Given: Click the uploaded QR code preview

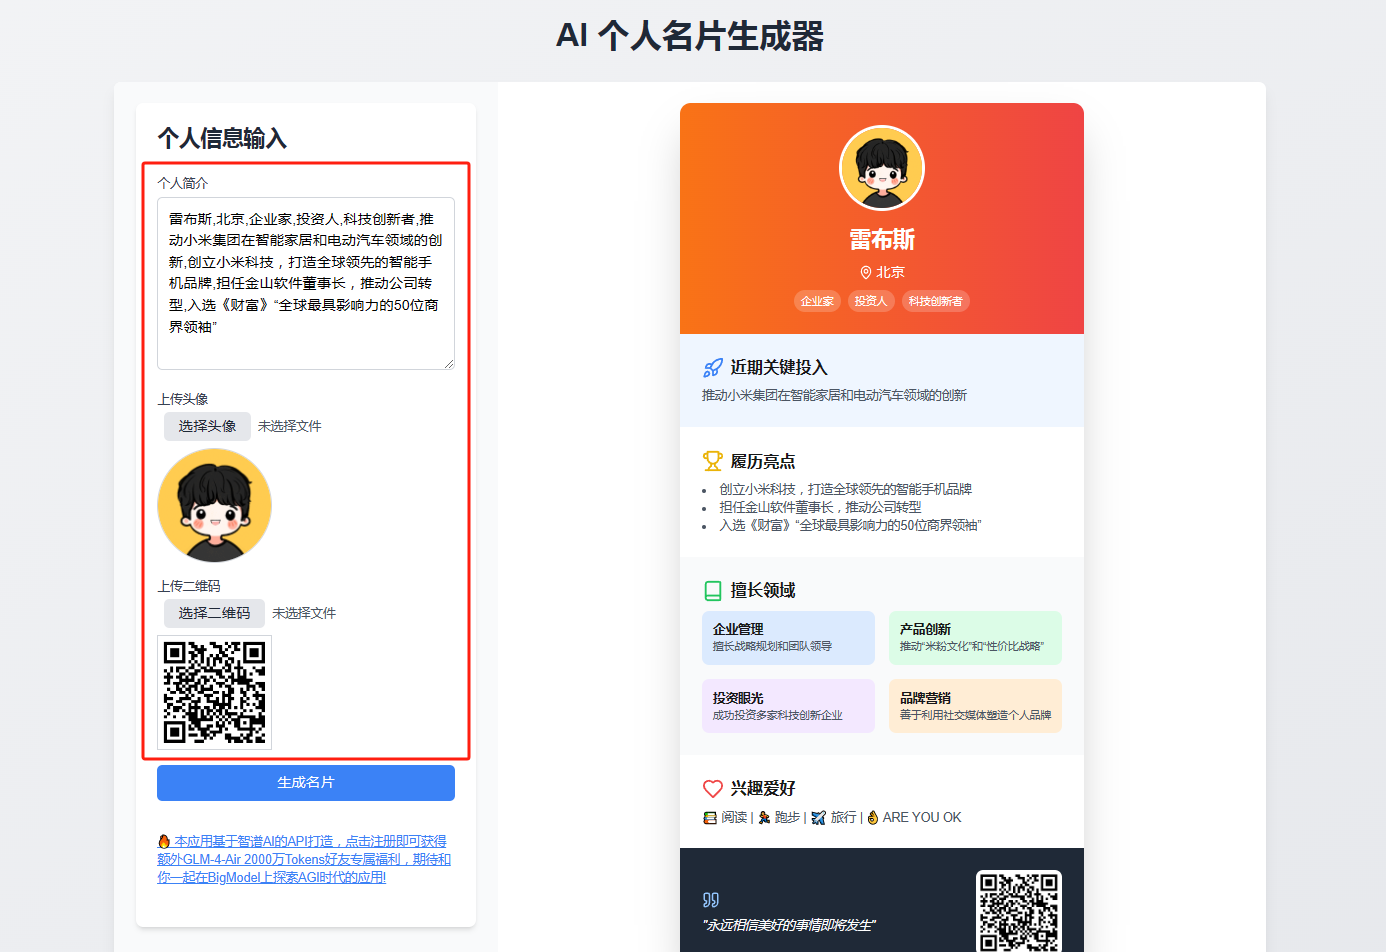Looking at the screenshot, I should click(x=214, y=692).
